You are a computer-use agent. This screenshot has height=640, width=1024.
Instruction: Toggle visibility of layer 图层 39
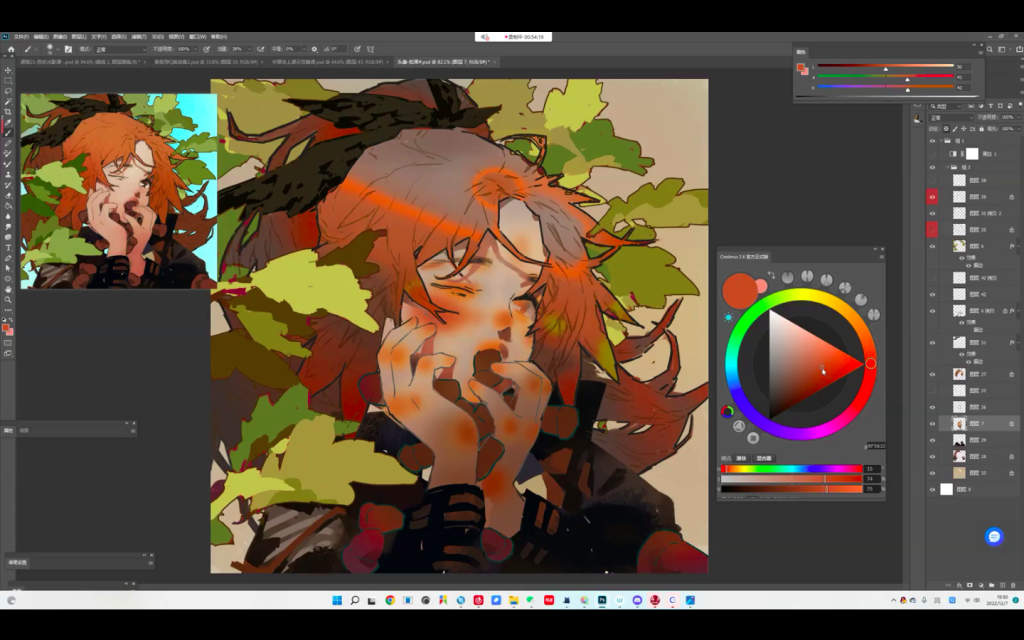[x=932, y=197]
